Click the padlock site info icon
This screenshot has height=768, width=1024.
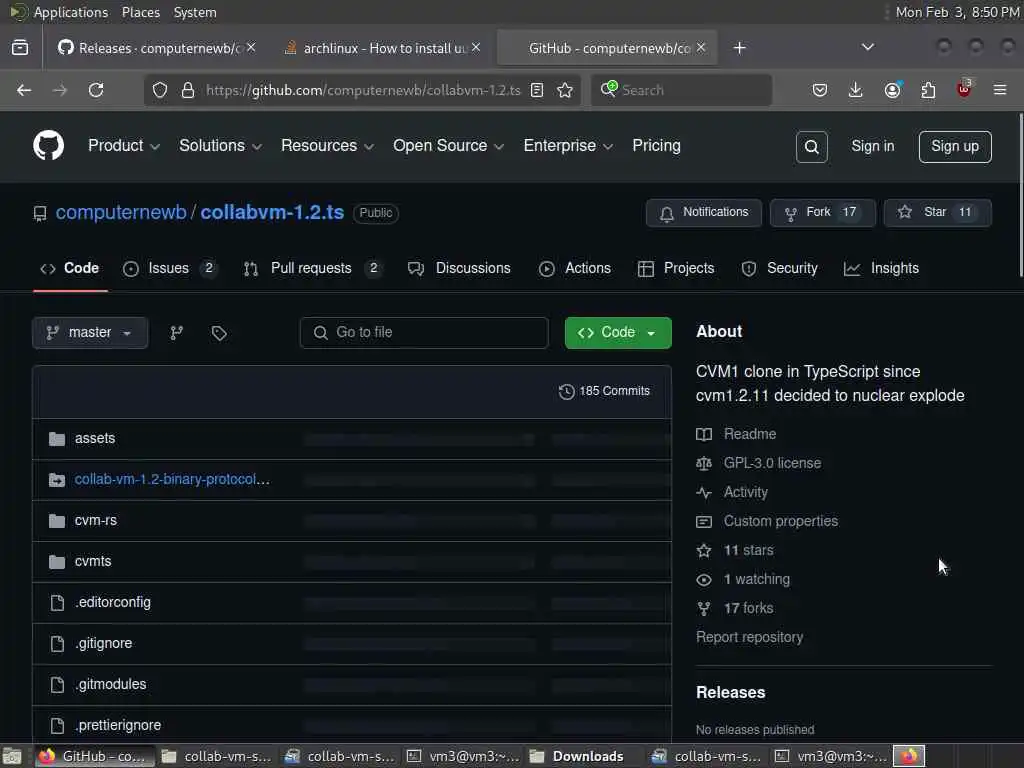187,90
